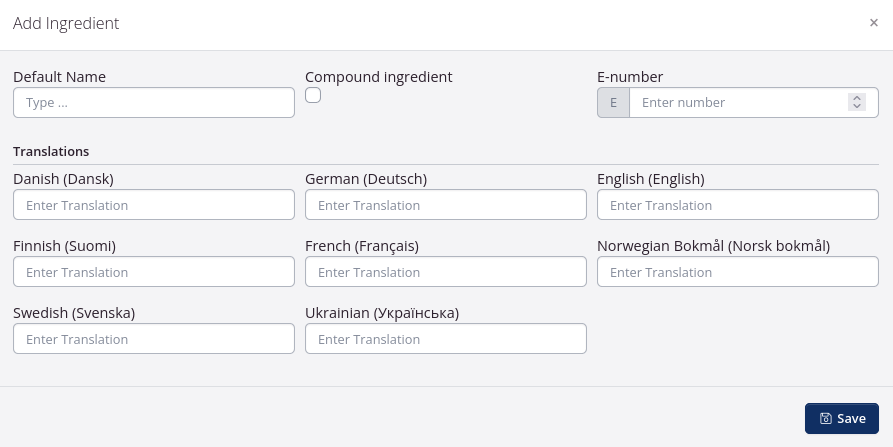Focus the E-number input field

[x=740, y=102]
